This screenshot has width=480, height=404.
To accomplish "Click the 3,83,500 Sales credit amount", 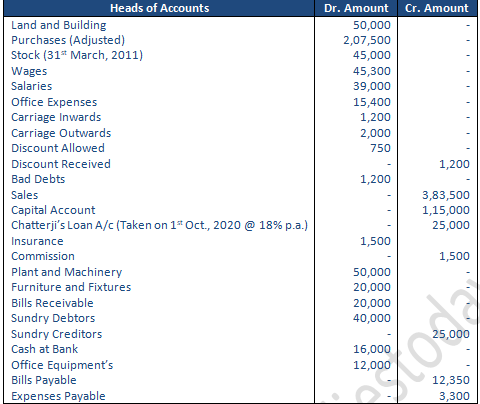I will click(x=446, y=195).
